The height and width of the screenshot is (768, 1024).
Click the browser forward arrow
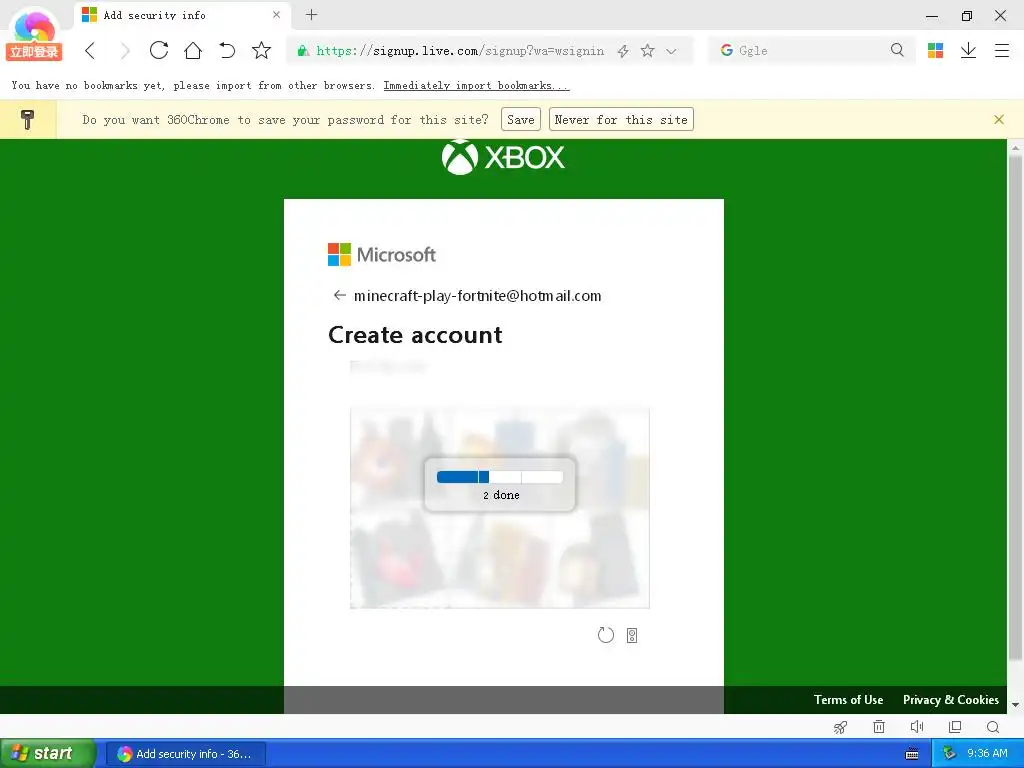125,50
